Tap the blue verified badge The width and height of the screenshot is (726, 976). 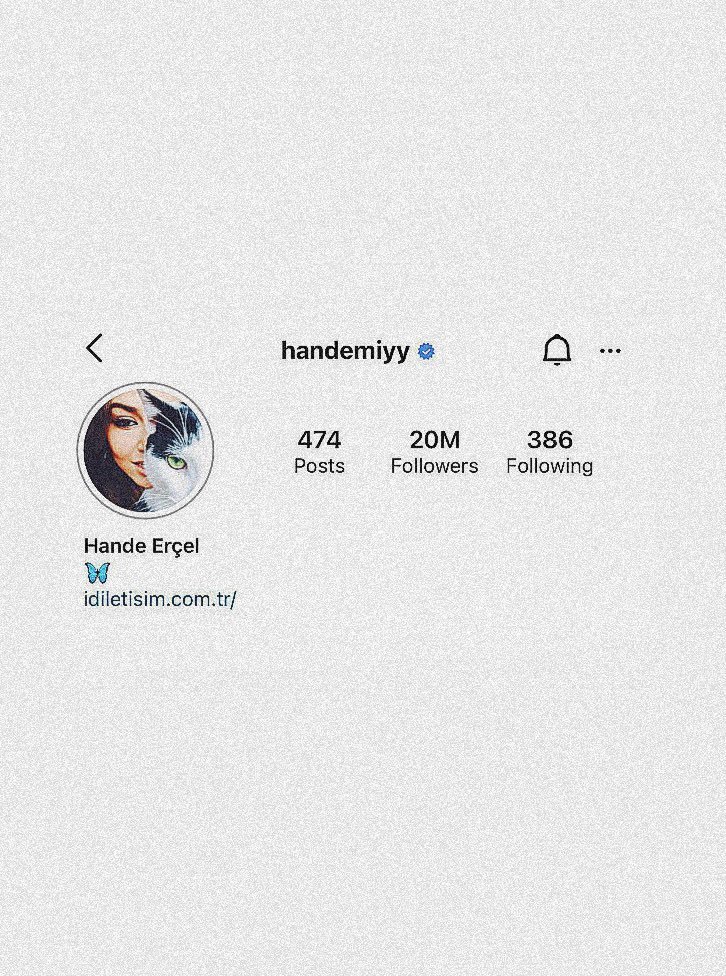[426, 352]
